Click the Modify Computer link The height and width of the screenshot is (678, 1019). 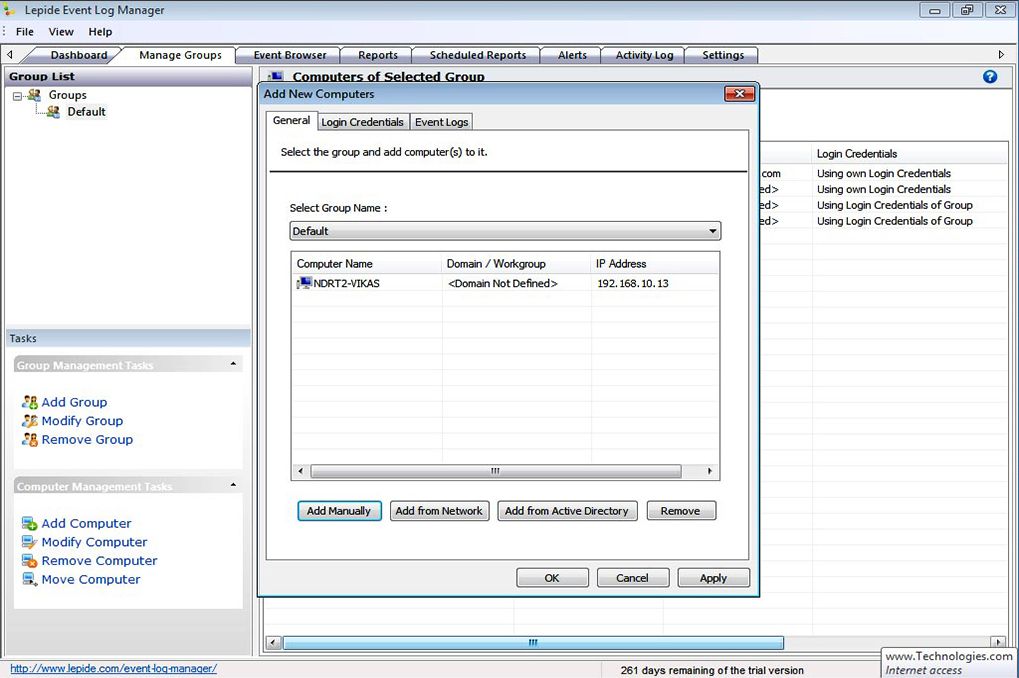coord(94,542)
